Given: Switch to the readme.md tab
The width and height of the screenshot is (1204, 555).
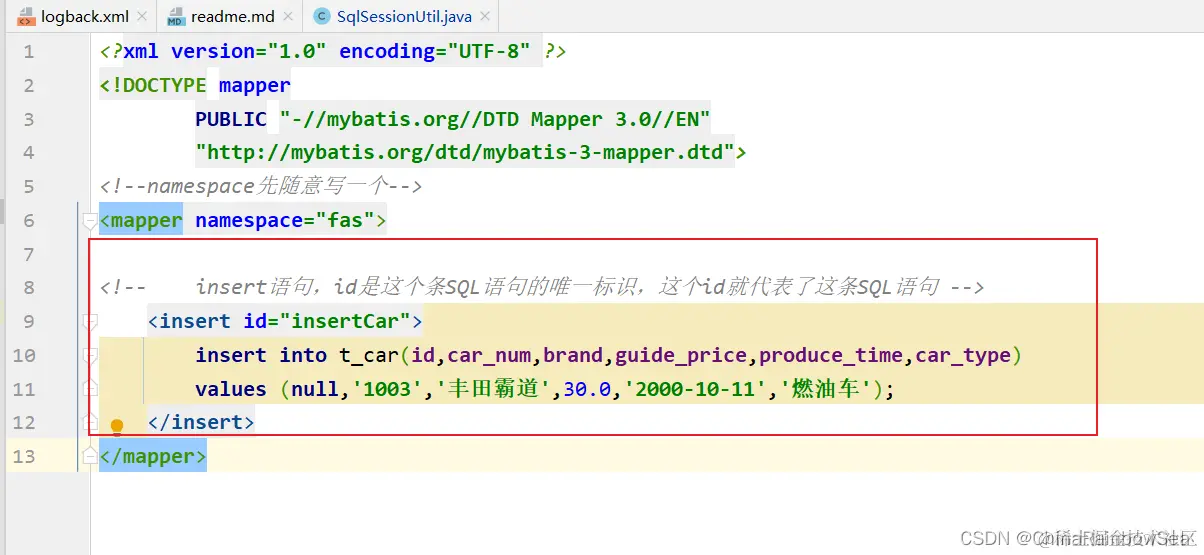Looking at the screenshot, I should point(230,16).
